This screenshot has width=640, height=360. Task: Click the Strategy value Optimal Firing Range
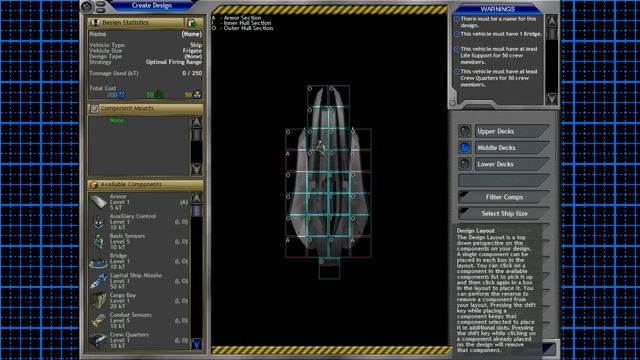174,62
